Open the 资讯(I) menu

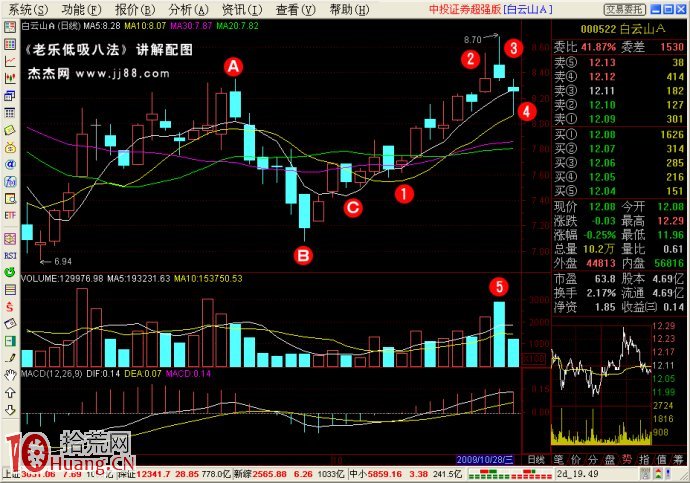coord(242,9)
